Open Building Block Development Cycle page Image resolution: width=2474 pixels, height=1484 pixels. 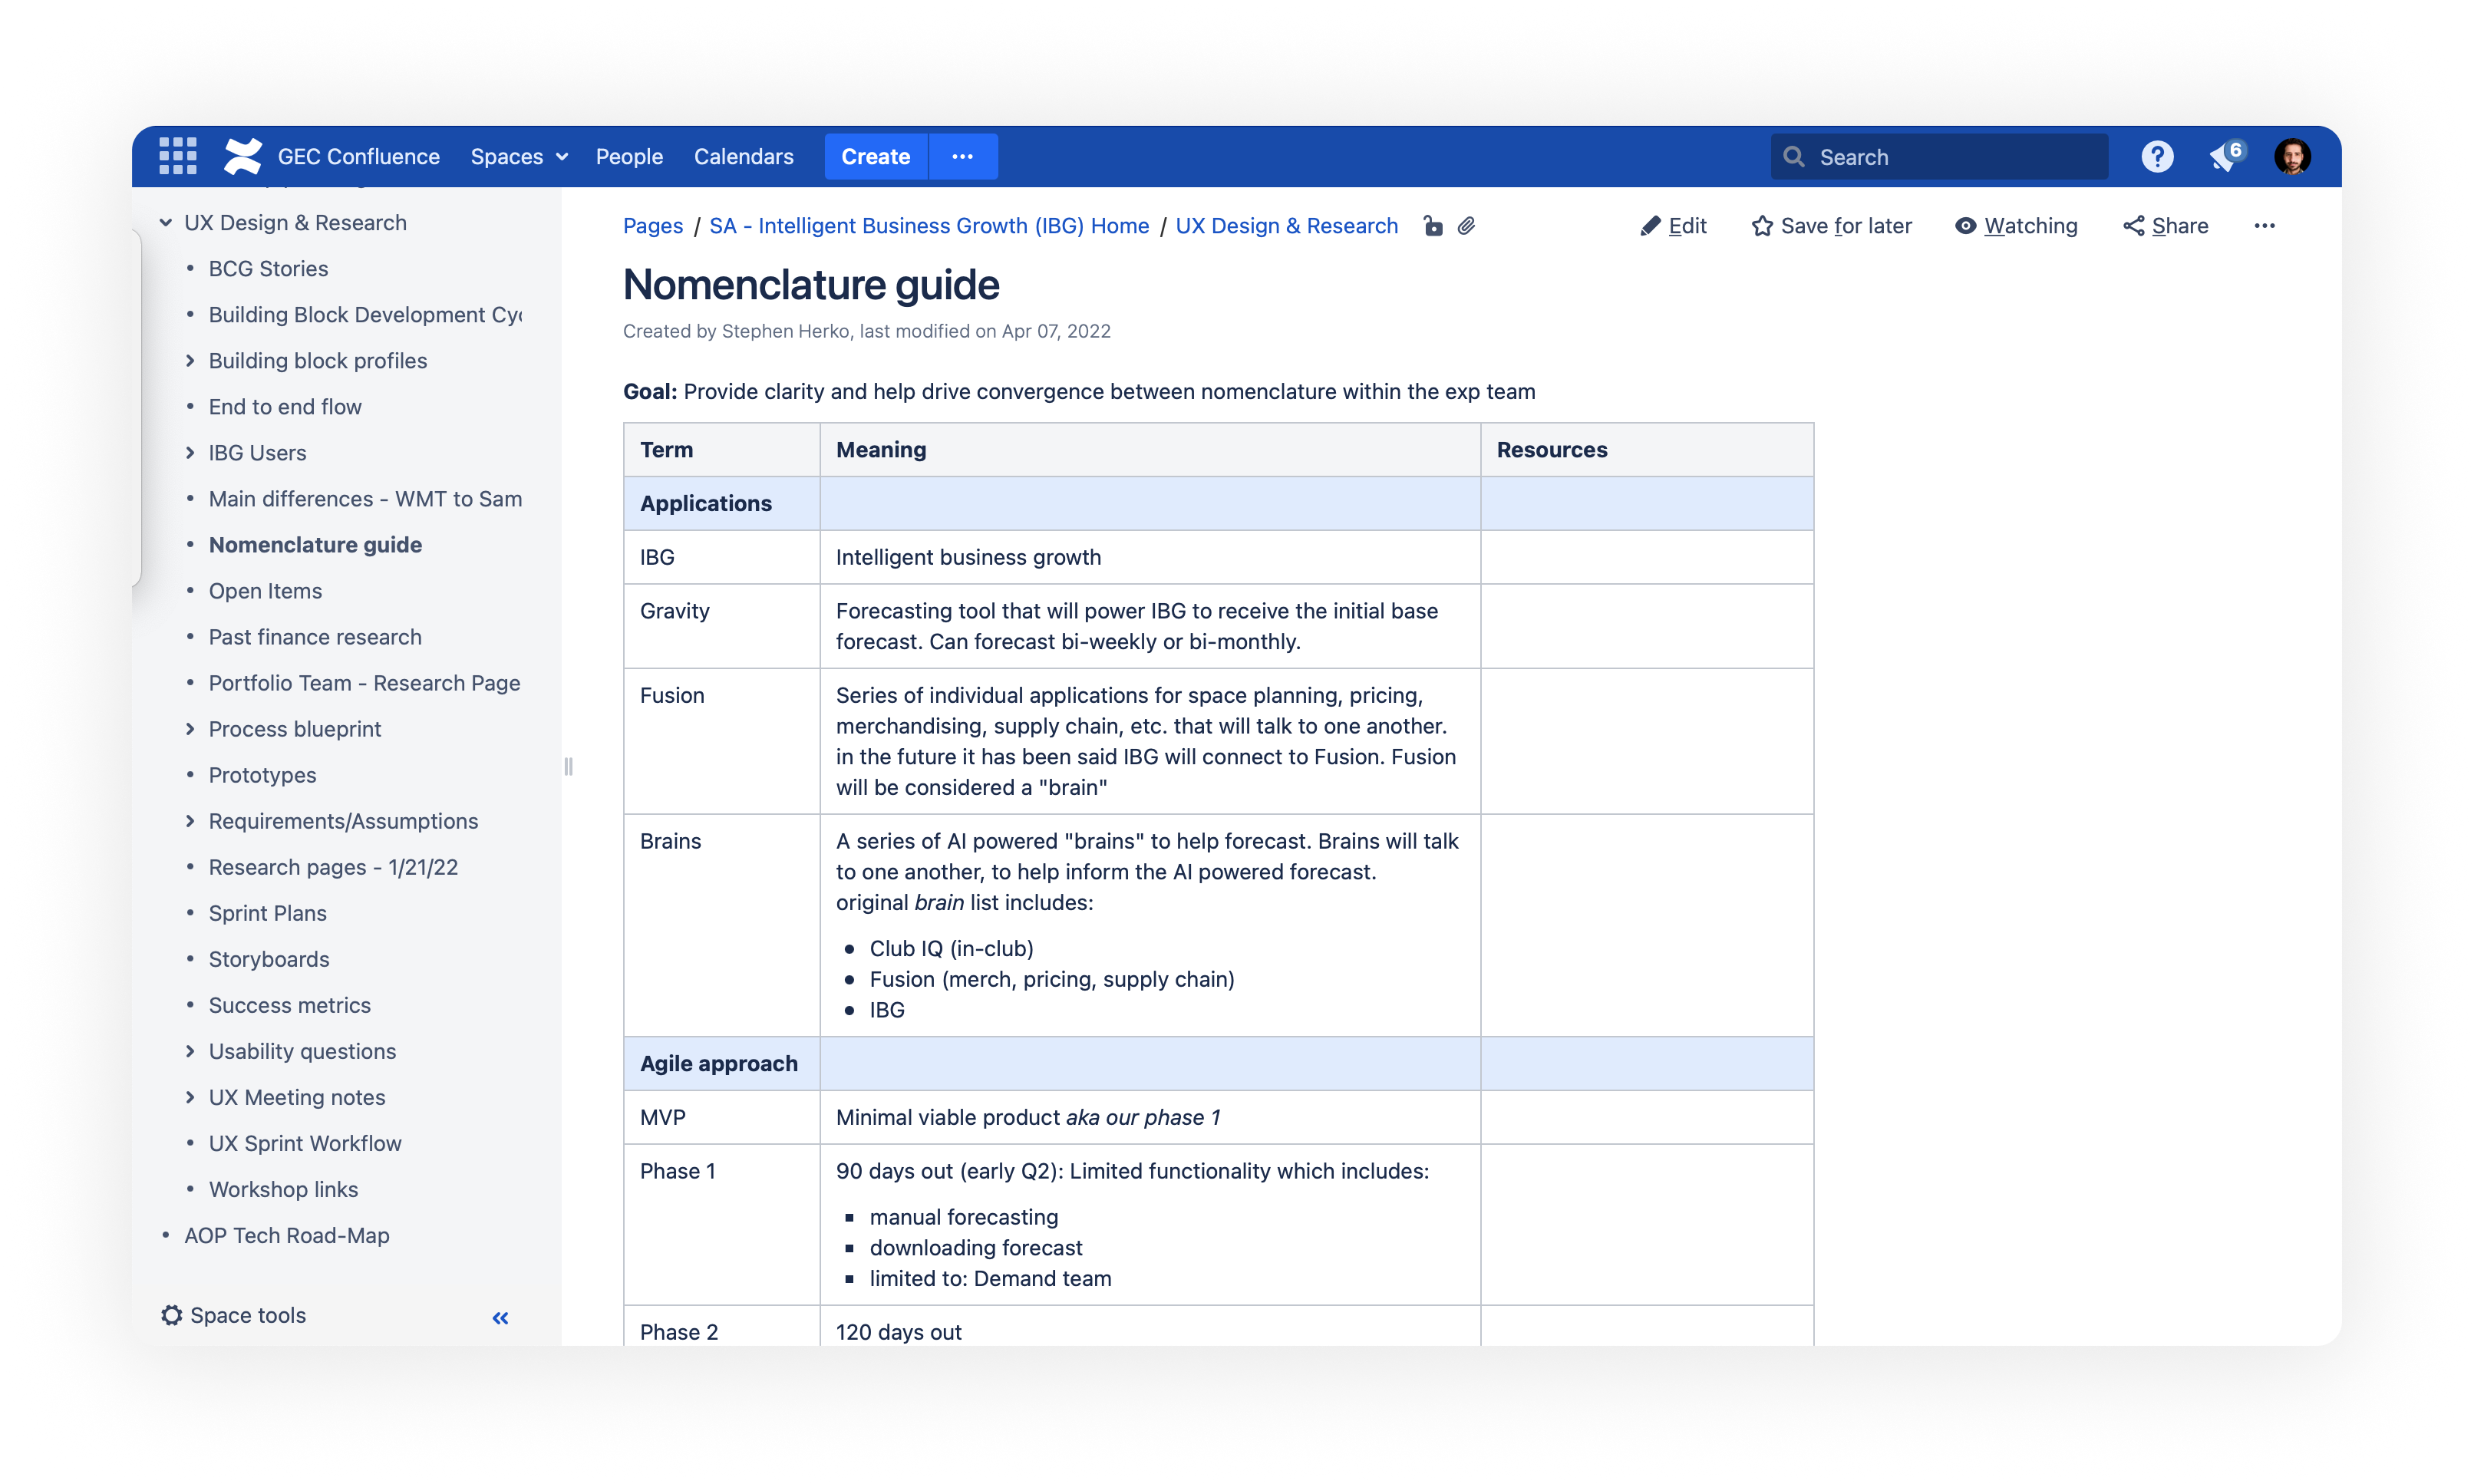pyautogui.click(x=365, y=314)
